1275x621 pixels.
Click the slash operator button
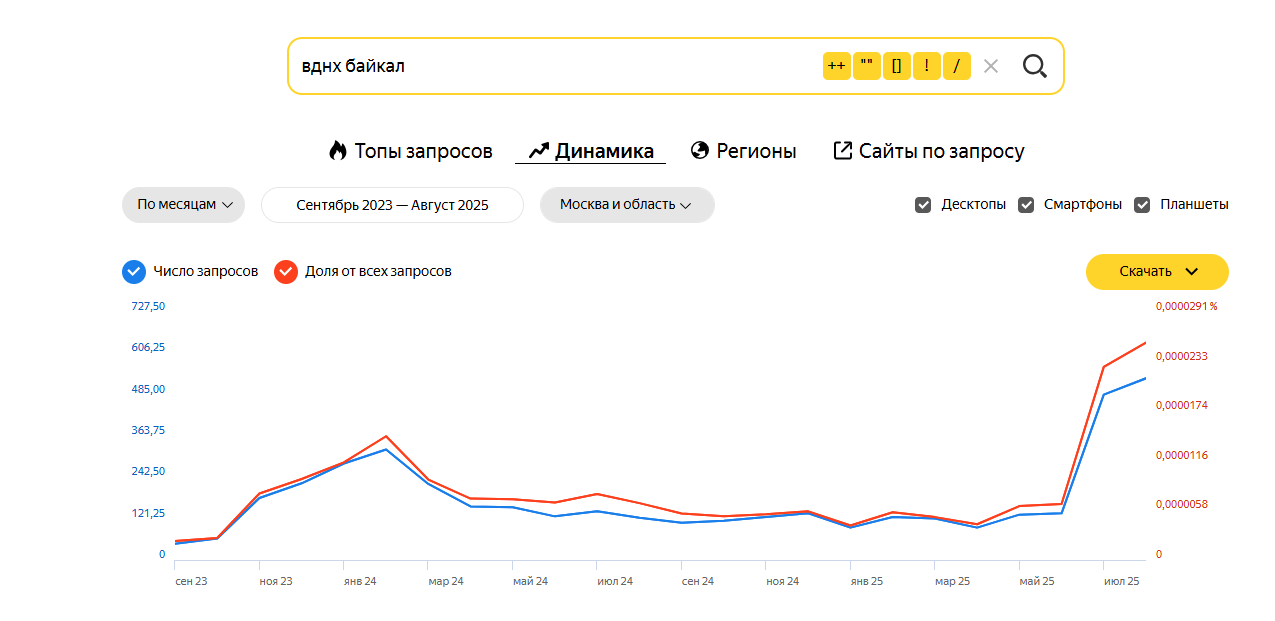[956, 66]
